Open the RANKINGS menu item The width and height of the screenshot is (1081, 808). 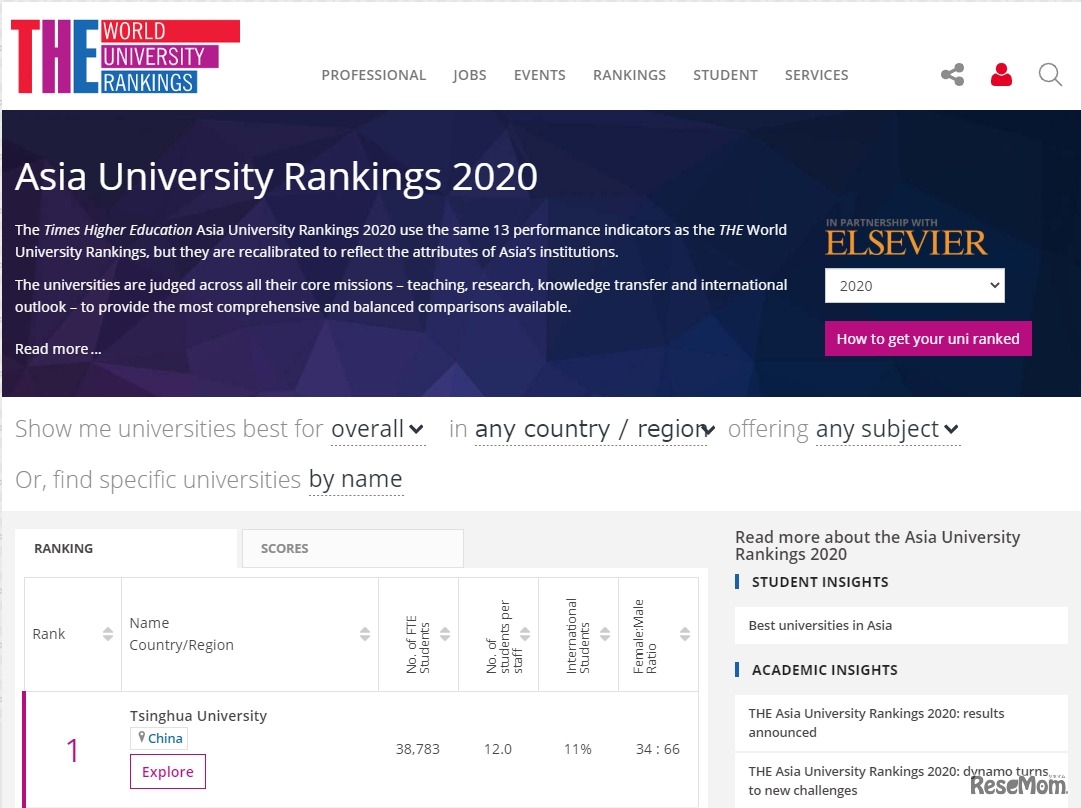[x=629, y=75]
